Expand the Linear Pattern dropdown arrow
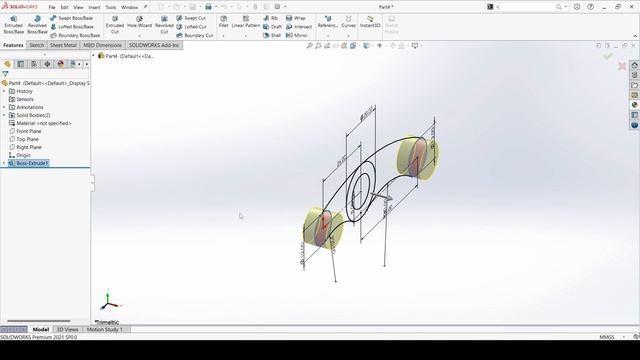 coord(246,36)
